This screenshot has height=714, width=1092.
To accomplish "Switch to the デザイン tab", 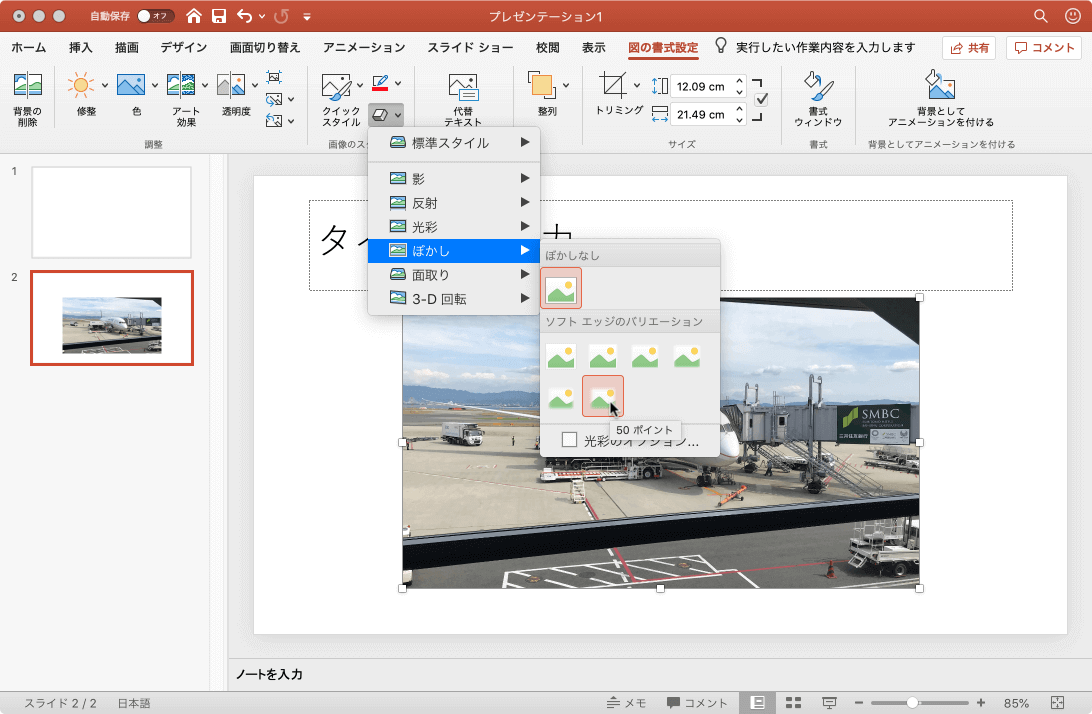I will click(183, 47).
